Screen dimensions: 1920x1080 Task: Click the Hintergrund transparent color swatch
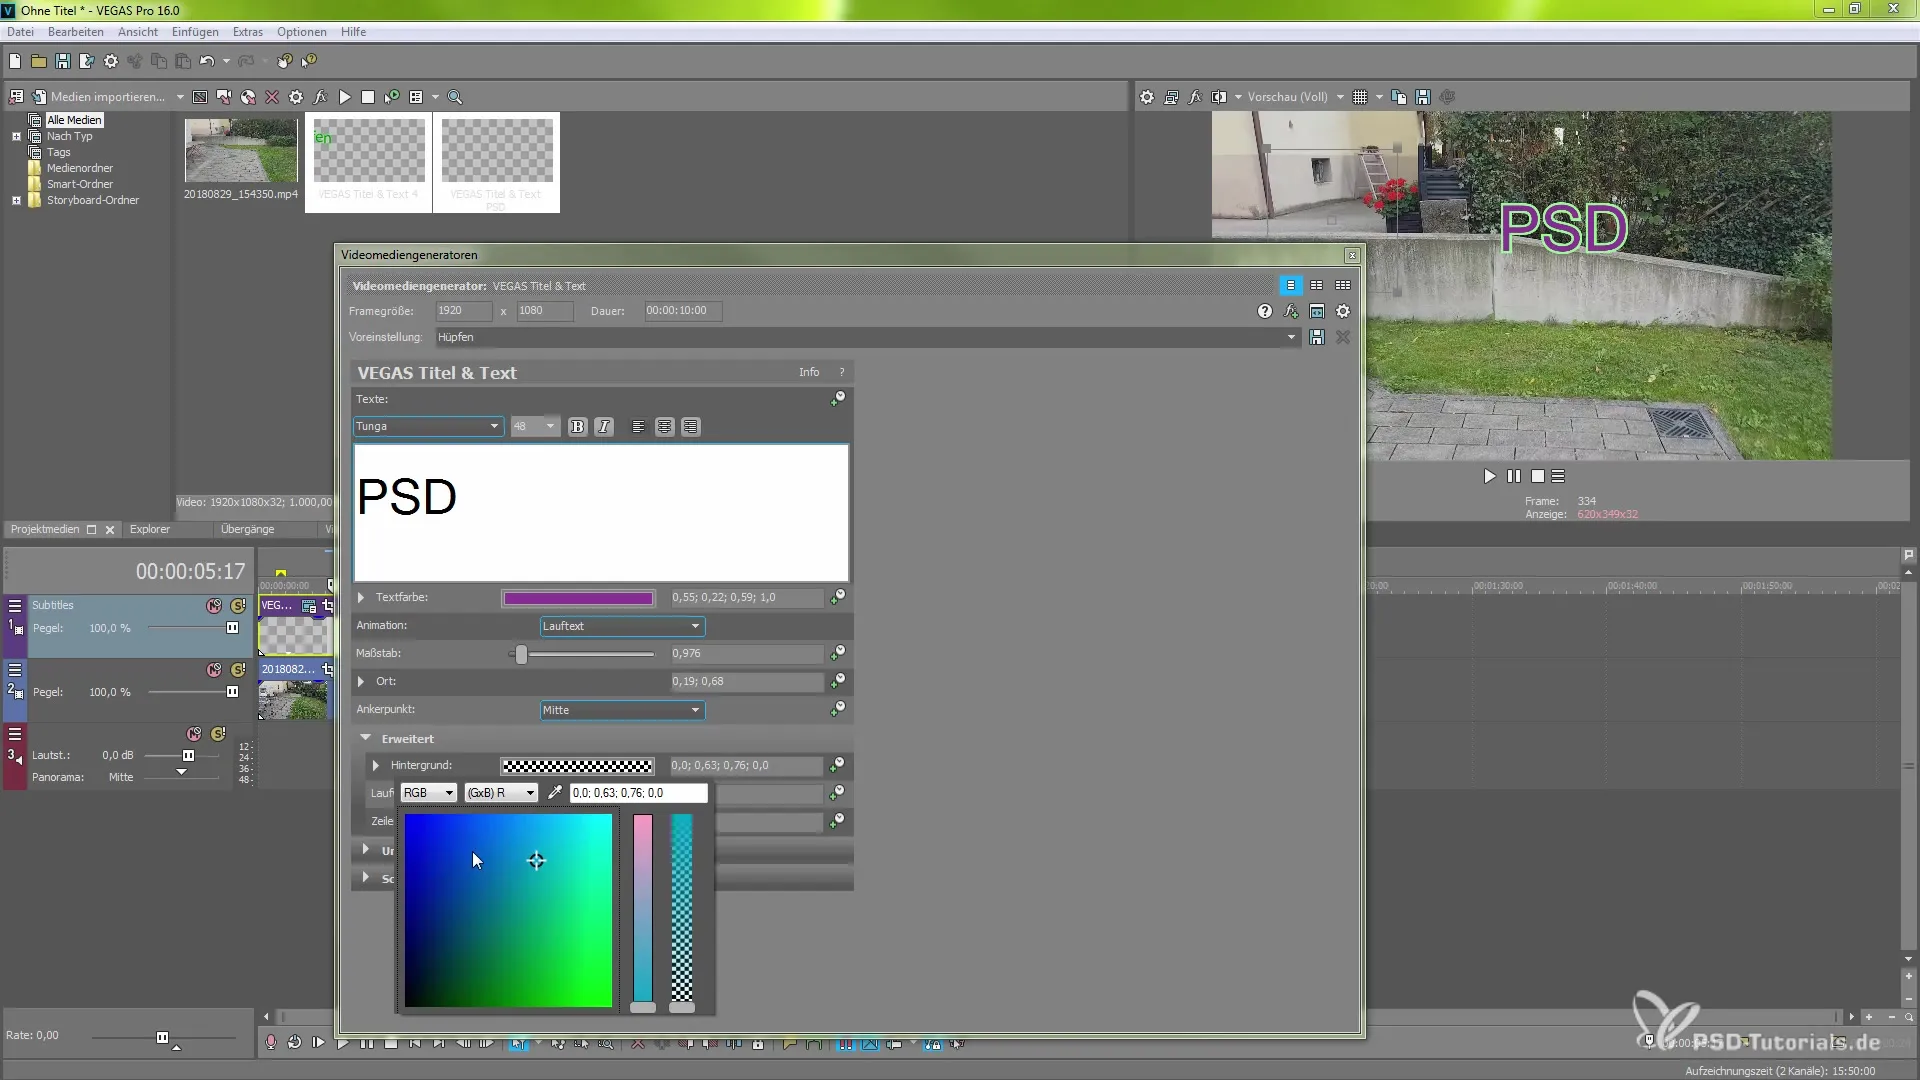pyautogui.click(x=578, y=766)
